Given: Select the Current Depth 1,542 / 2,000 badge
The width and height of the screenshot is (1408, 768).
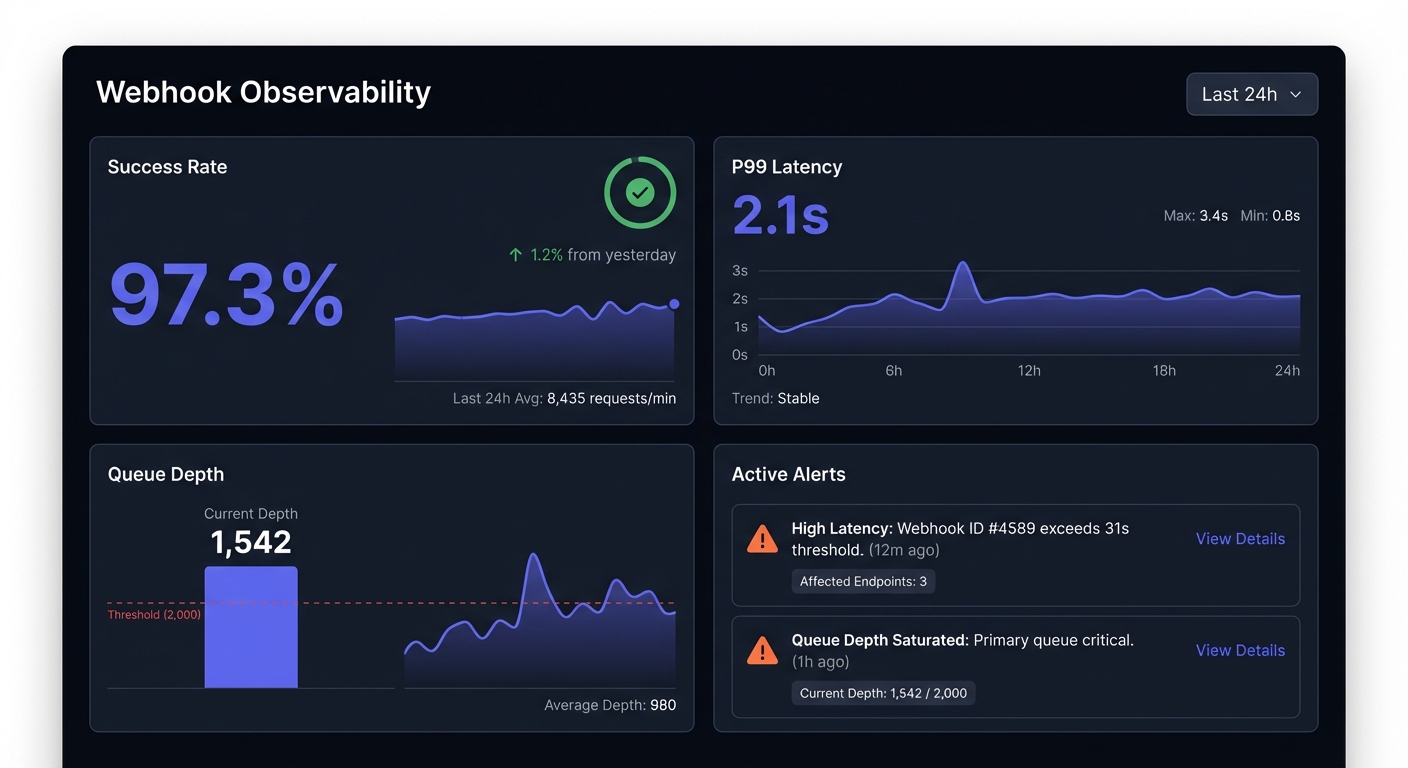Looking at the screenshot, I should 883,693.
